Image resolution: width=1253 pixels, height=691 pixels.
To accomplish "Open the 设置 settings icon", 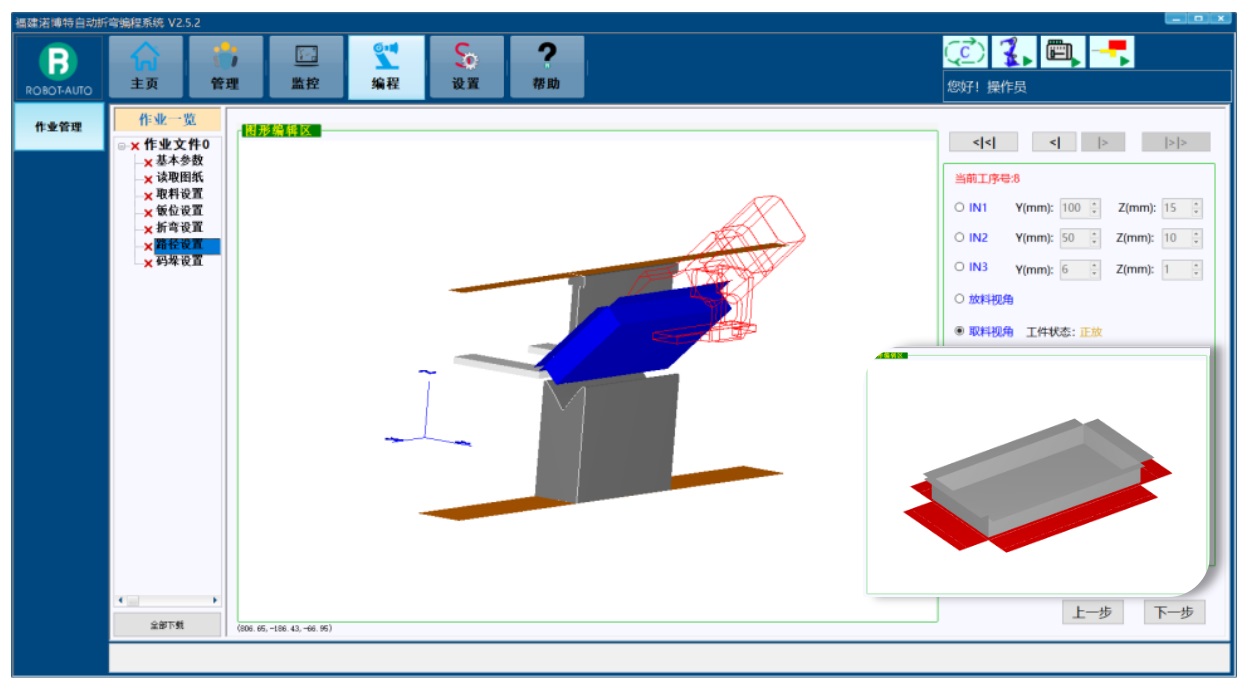I will [465, 66].
